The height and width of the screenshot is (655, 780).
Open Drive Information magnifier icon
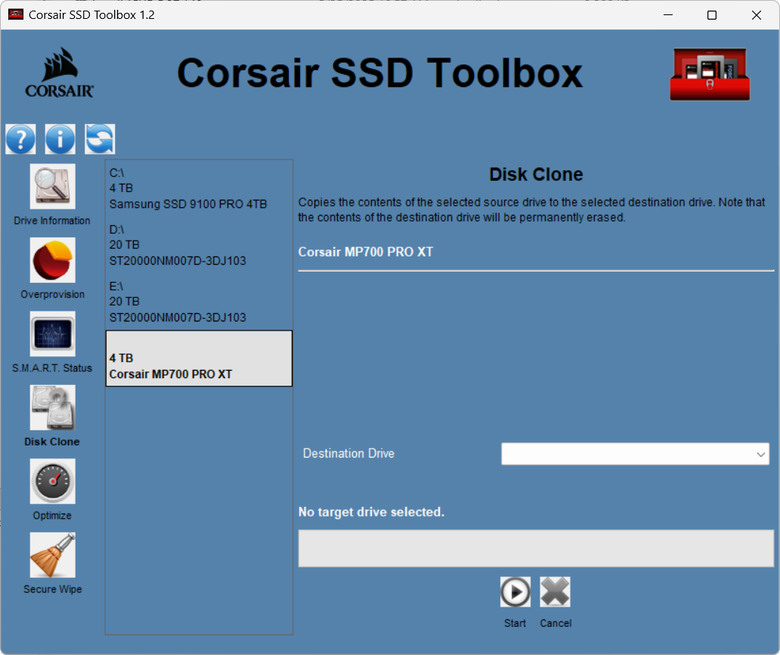[52, 186]
